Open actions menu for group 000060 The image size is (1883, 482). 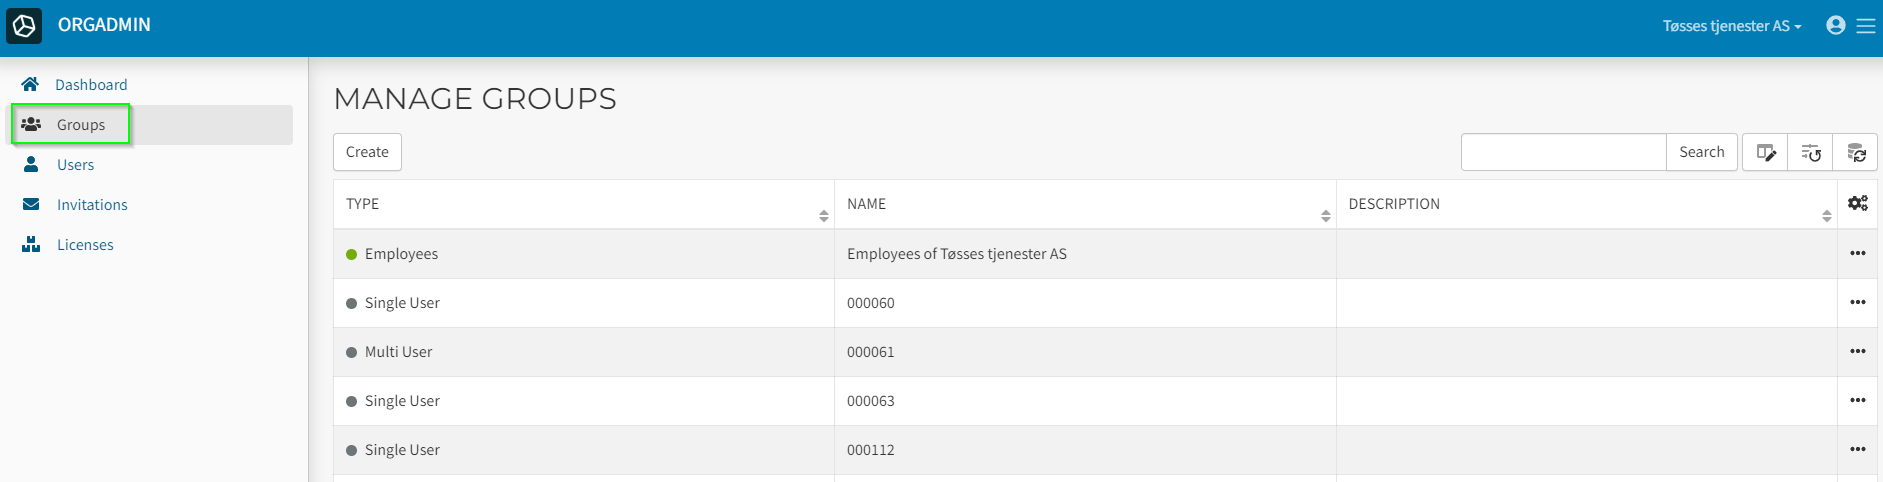(1857, 303)
